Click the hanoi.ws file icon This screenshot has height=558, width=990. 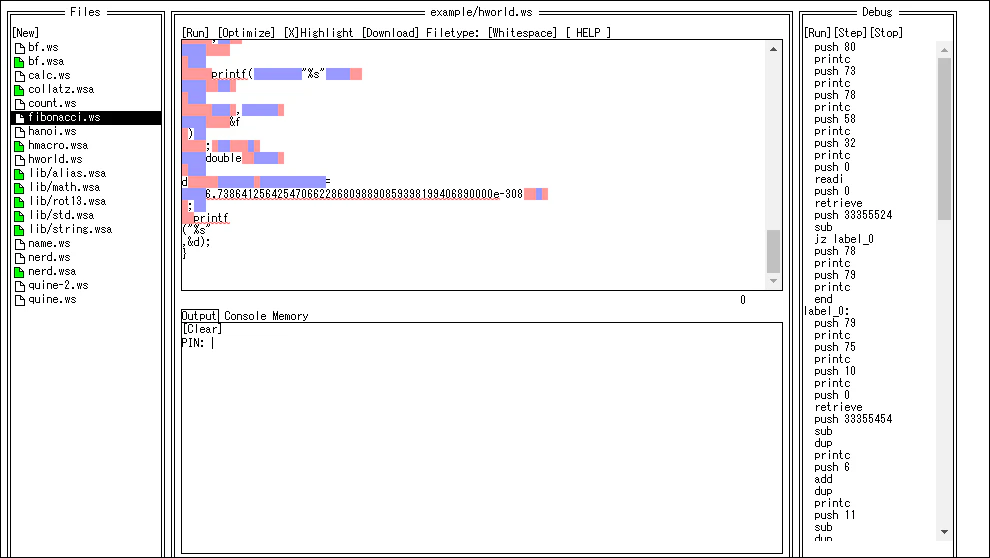point(20,132)
